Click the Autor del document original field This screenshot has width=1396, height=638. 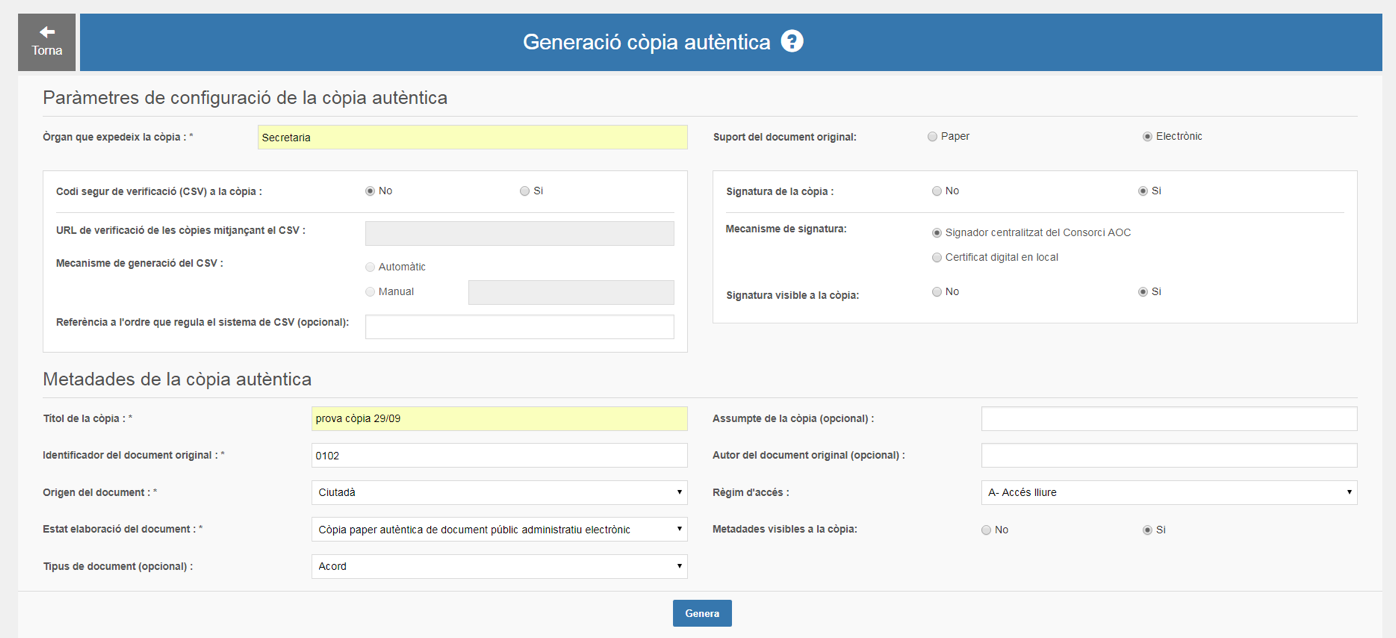point(1168,455)
